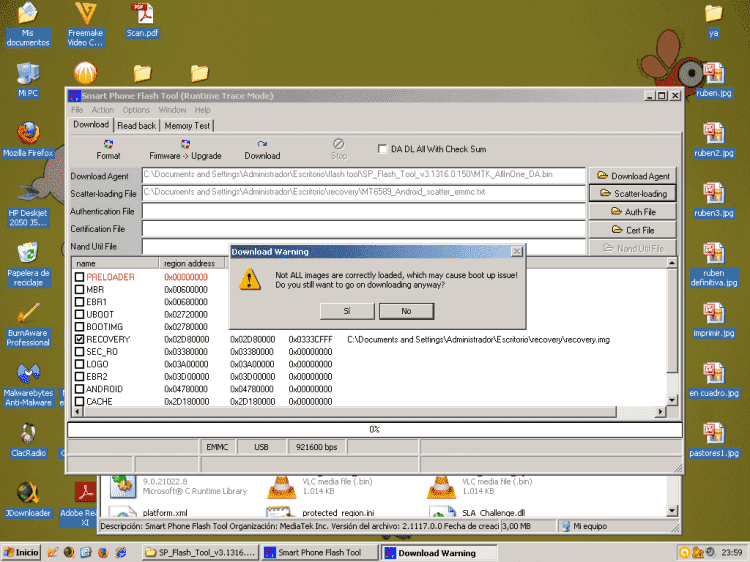Click Sí in Download Warning dialog
This screenshot has width=750, height=562.
pos(347,311)
